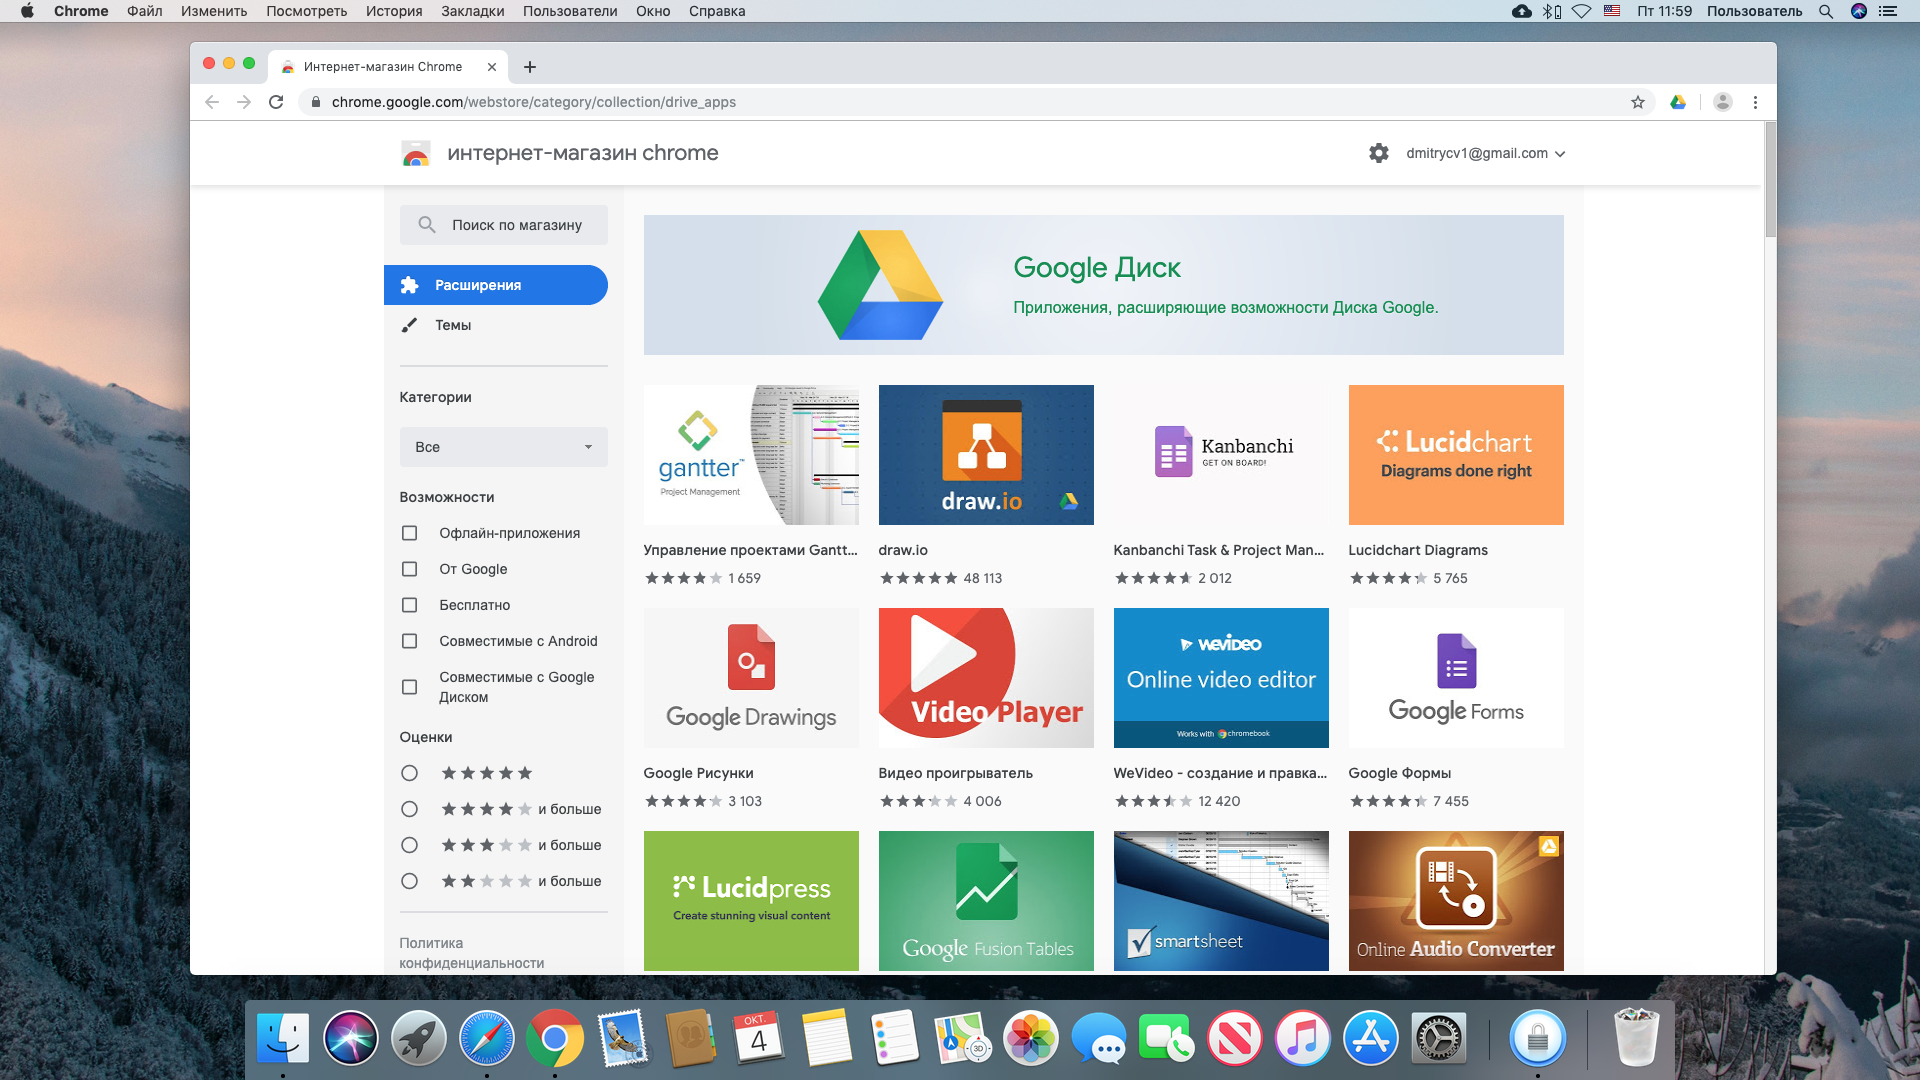The width and height of the screenshot is (1920, 1080).
Task: Click Spotlight search in menu bar
Action: pyautogui.click(x=1826, y=11)
